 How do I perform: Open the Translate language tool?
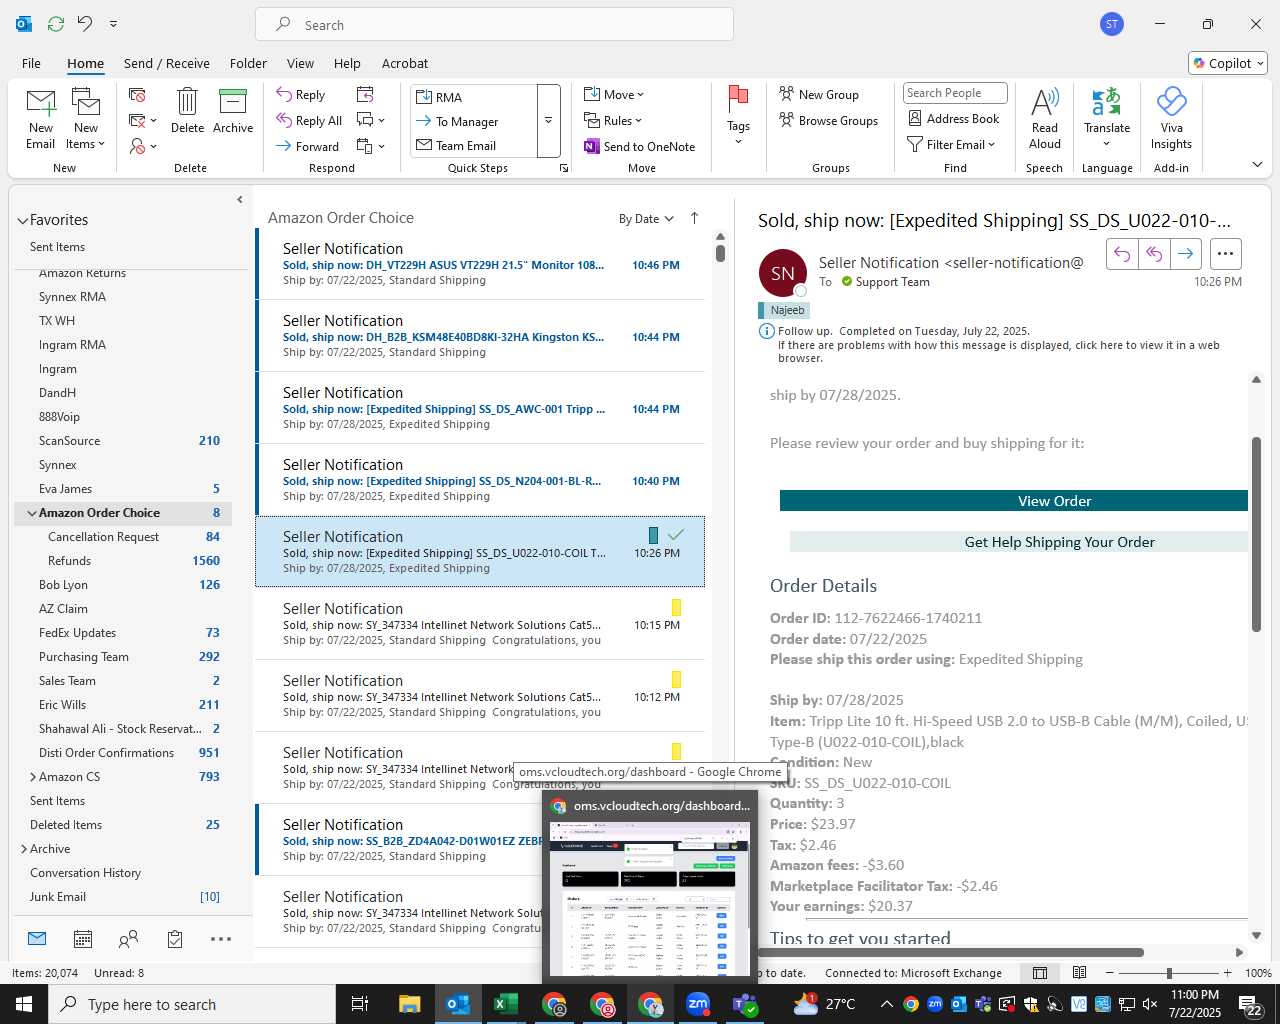[1107, 118]
